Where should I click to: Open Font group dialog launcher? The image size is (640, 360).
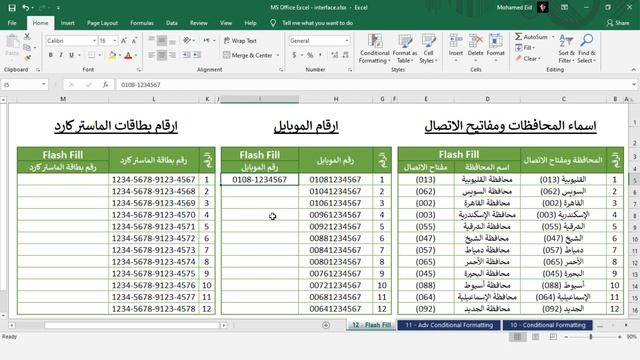tap(139, 70)
